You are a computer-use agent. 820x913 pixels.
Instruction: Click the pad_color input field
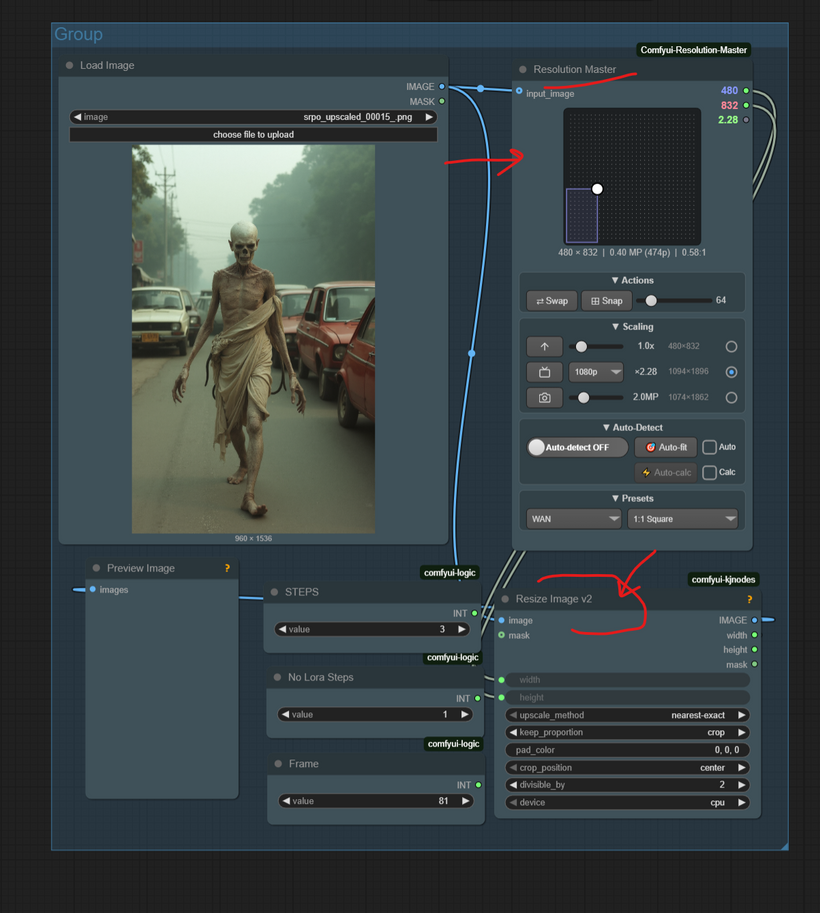pos(627,750)
